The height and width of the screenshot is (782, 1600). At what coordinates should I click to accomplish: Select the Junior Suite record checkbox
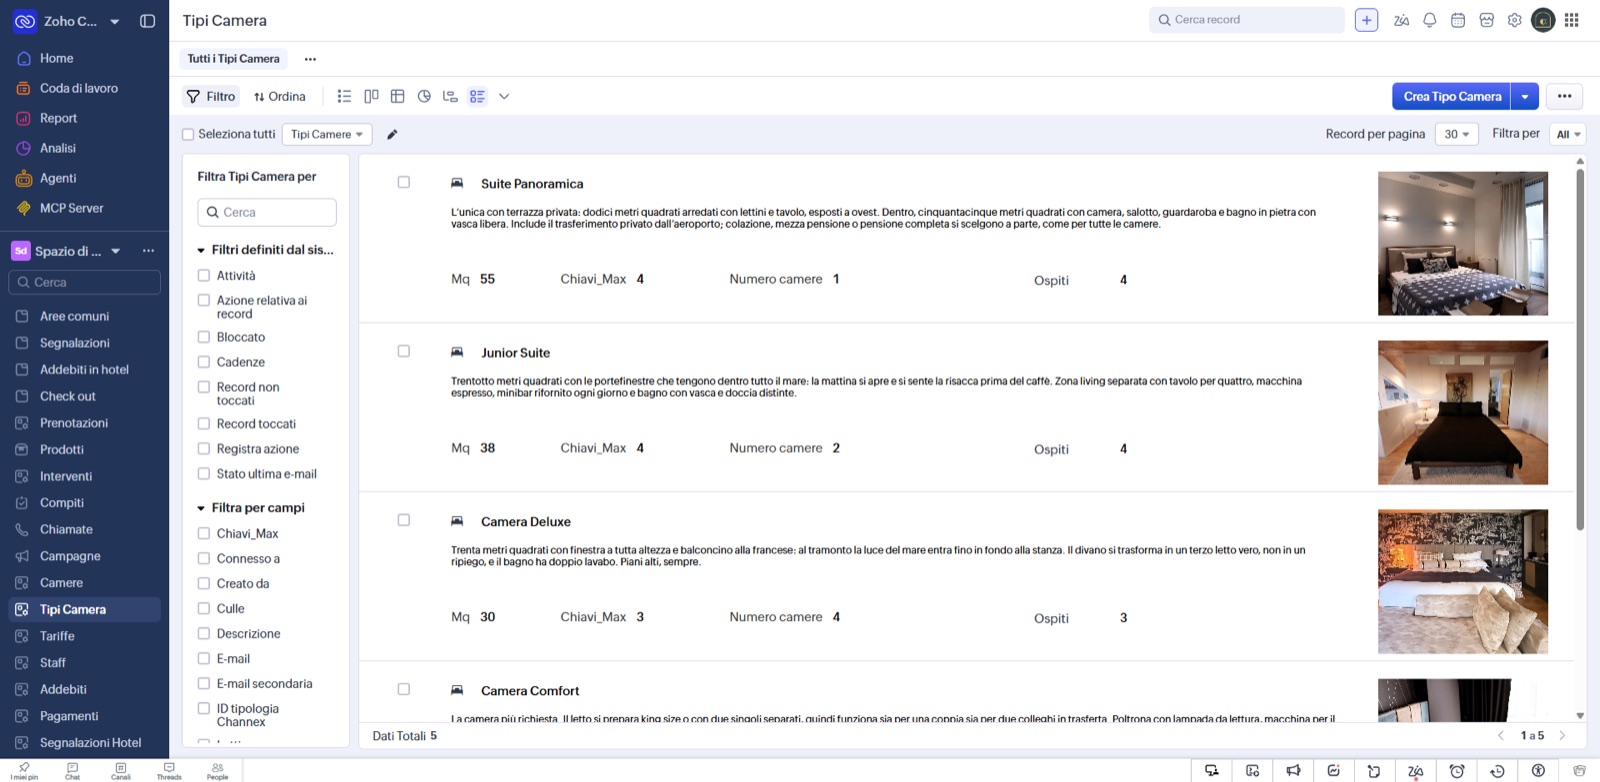click(404, 351)
